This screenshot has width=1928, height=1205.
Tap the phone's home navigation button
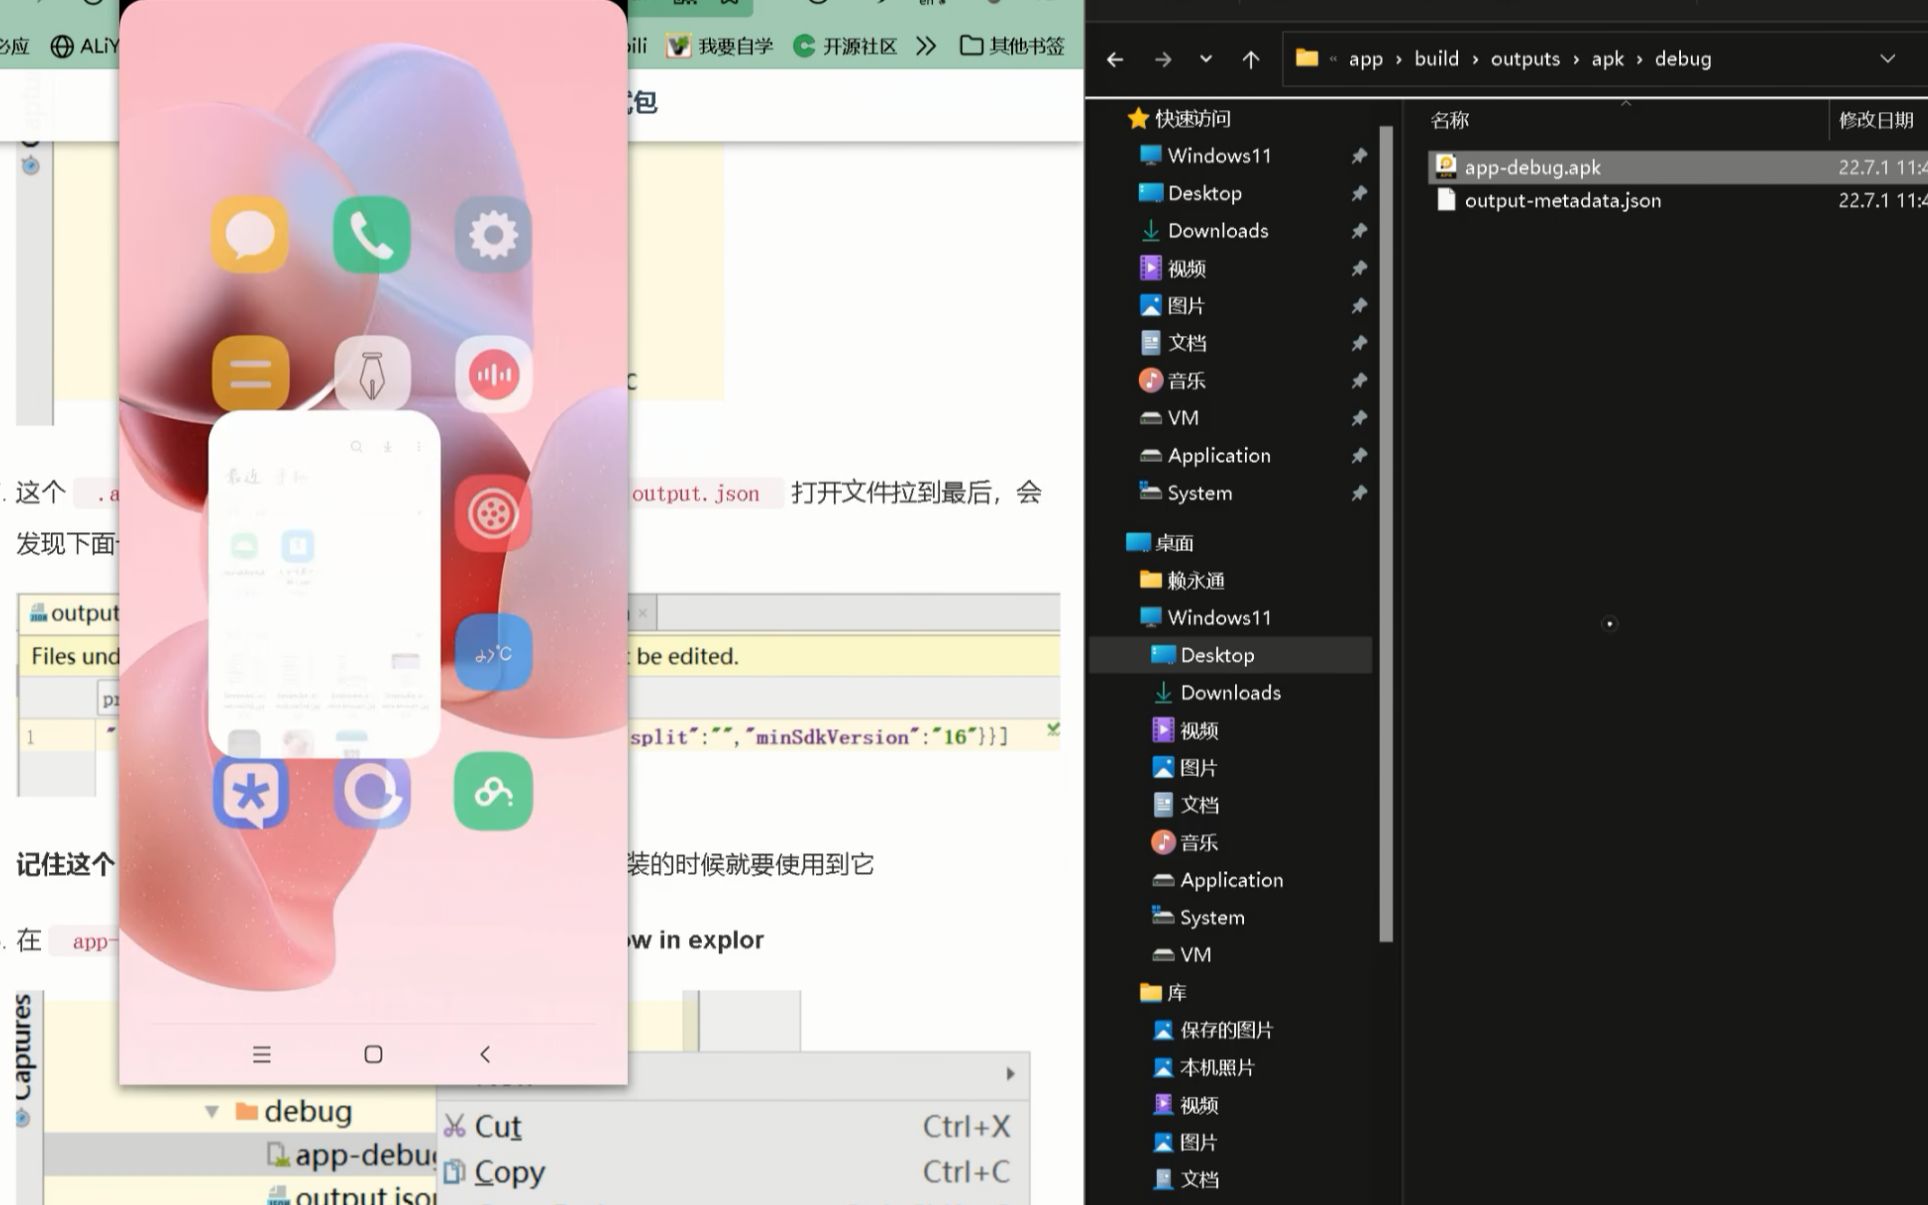click(371, 1053)
